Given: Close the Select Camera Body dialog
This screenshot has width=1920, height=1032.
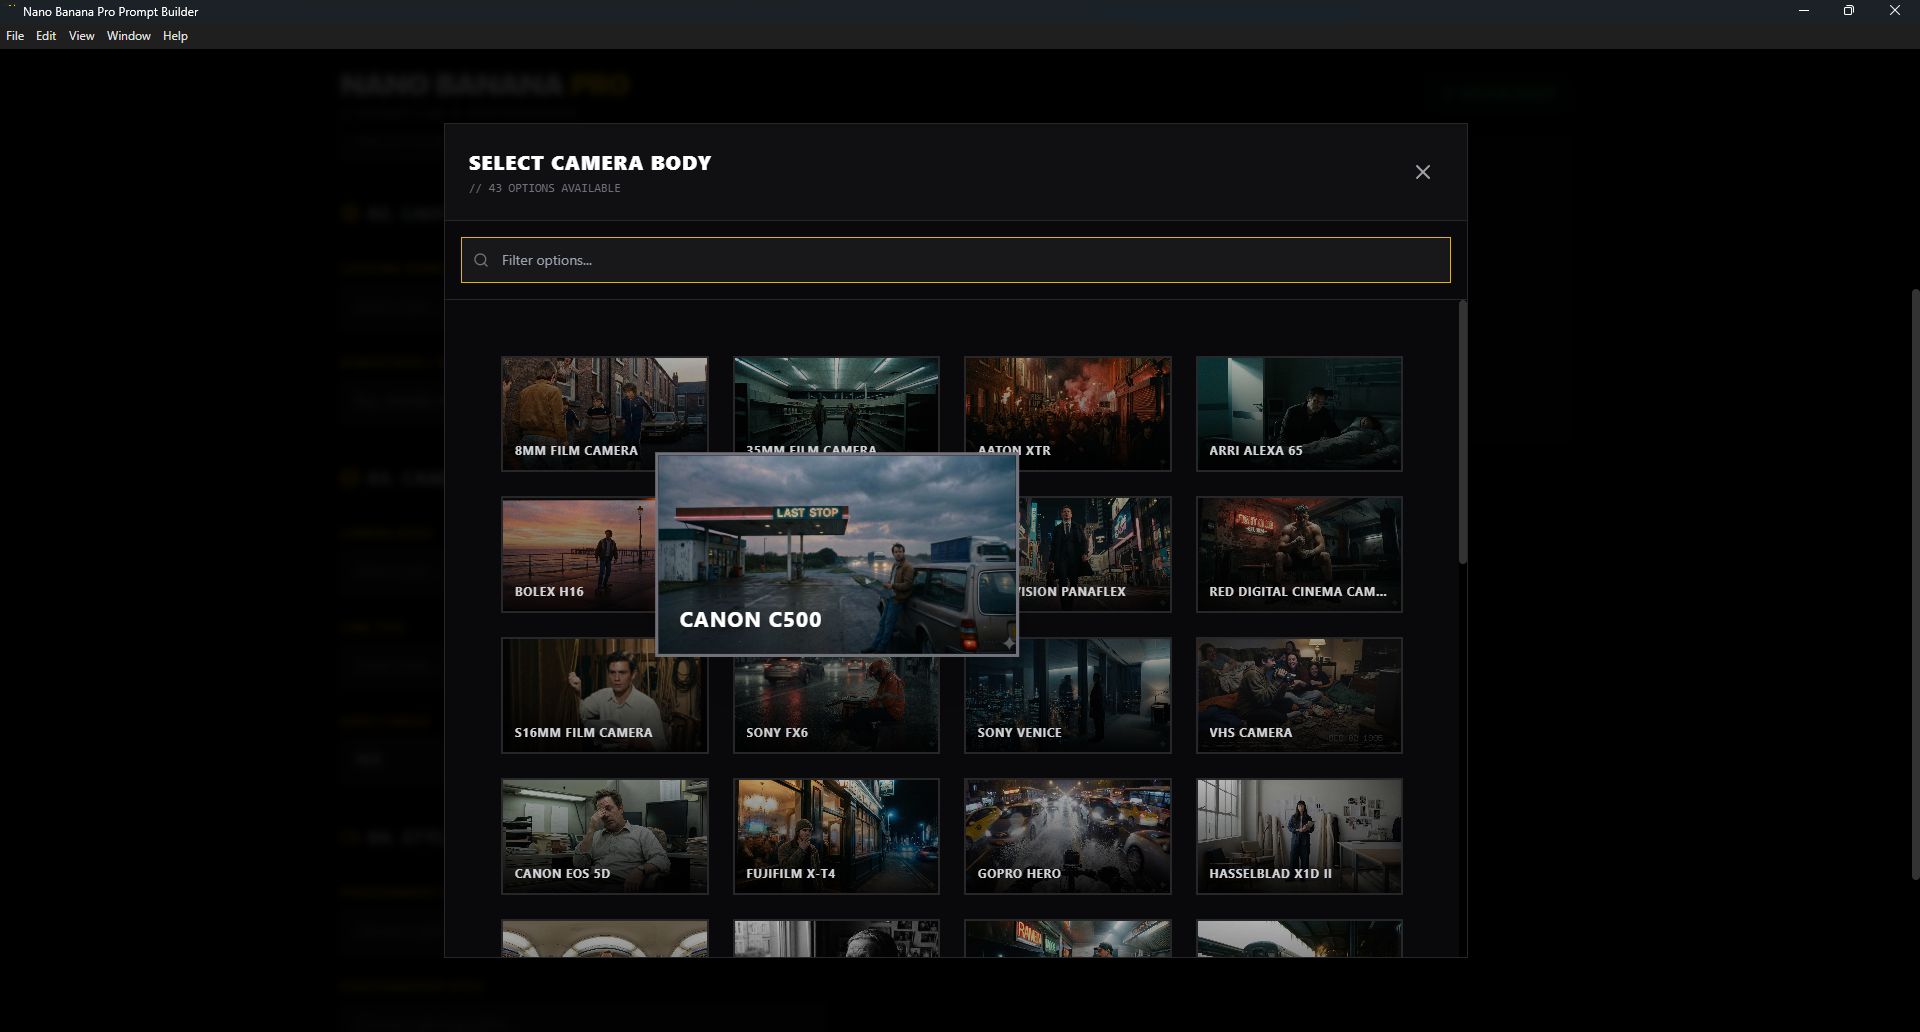Looking at the screenshot, I should (1422, 172).
